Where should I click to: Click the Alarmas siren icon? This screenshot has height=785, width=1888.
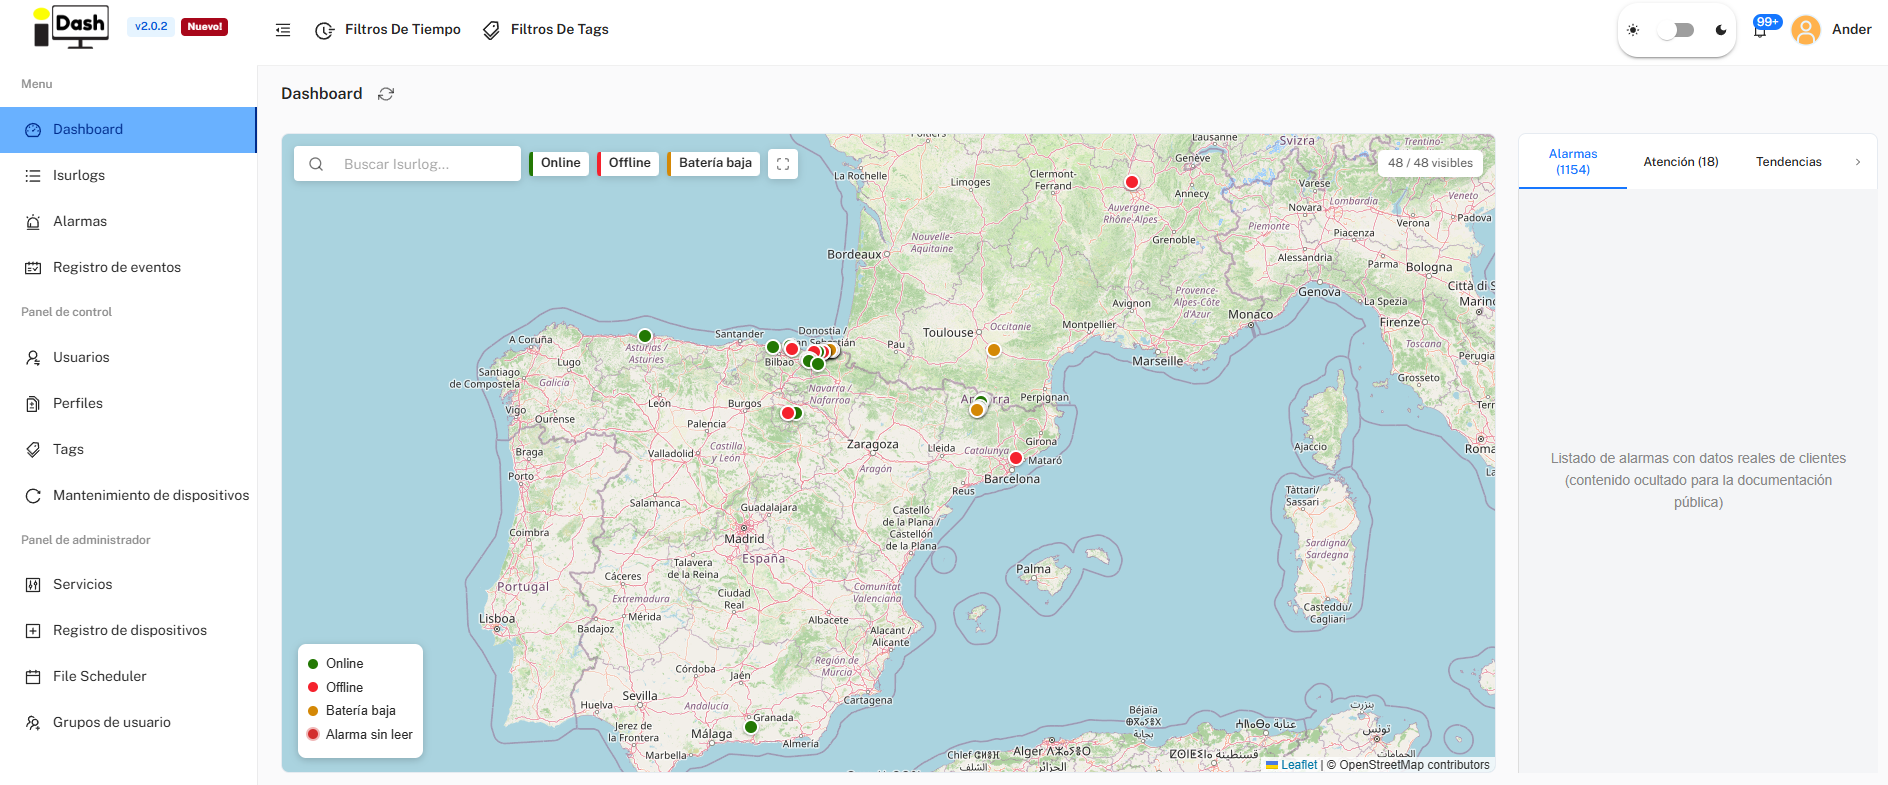tap(33, 222)
